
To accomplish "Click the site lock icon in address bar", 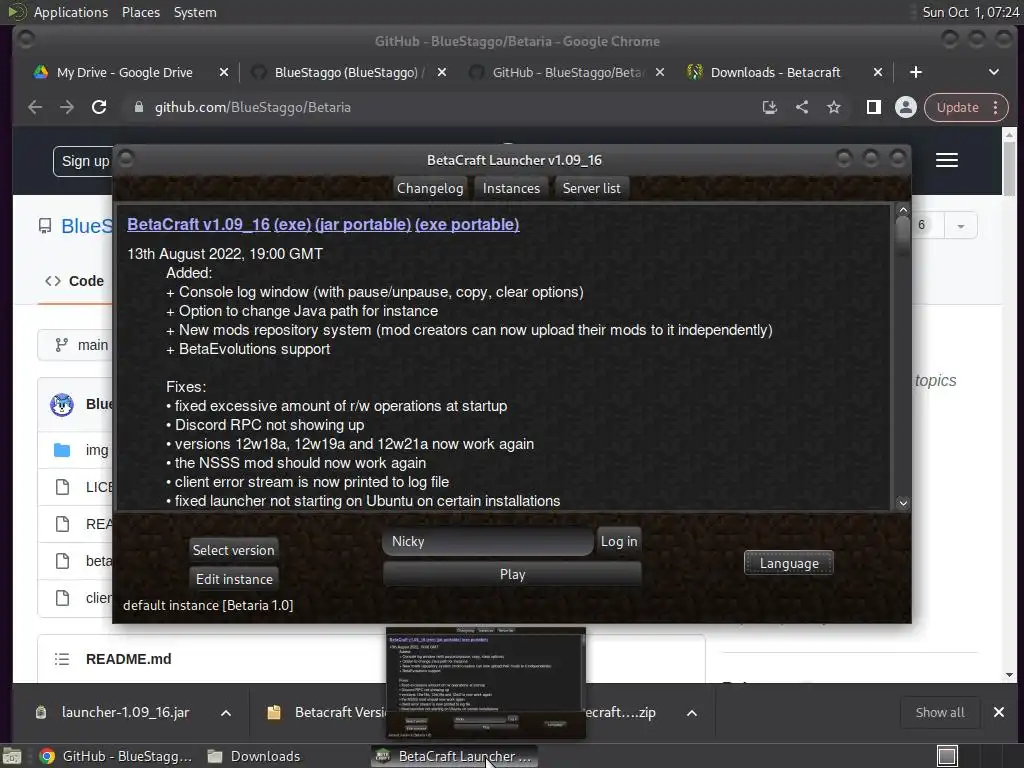I will (138, 107).
